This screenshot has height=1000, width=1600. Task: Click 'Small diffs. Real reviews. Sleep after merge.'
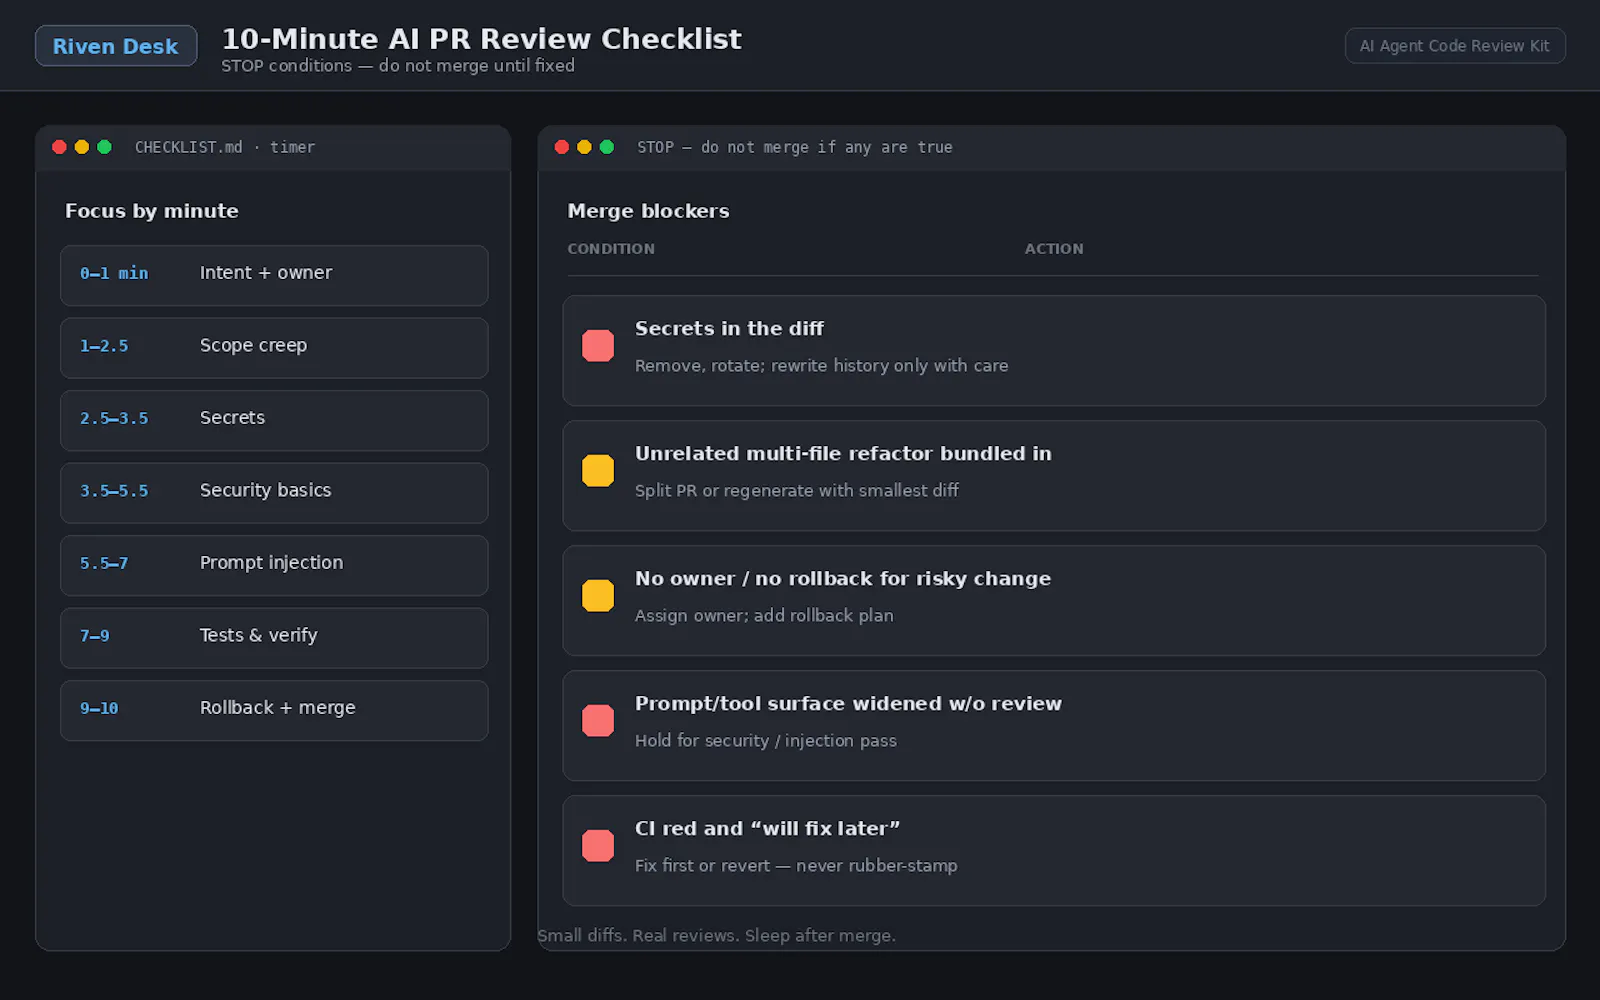click(716, 936)
